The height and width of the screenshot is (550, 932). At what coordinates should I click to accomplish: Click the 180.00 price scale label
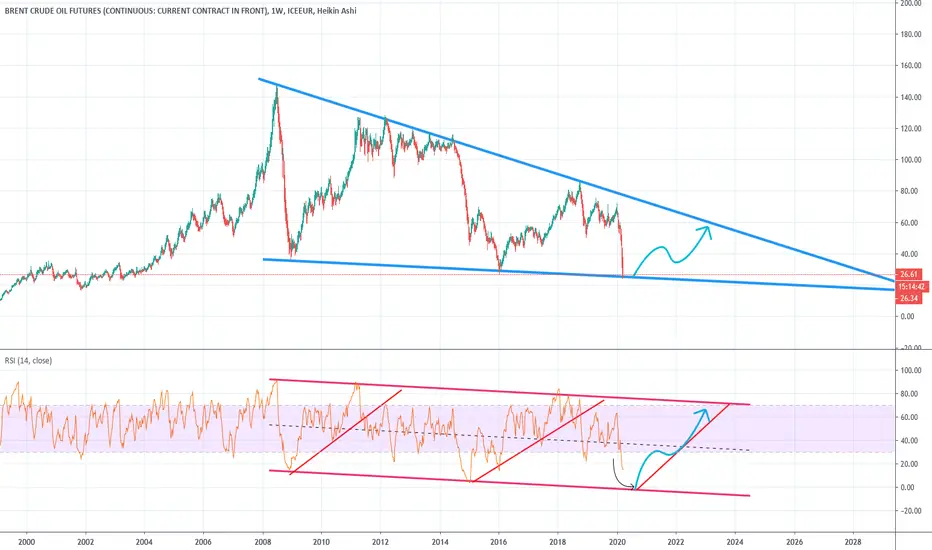tap(911, 34)
